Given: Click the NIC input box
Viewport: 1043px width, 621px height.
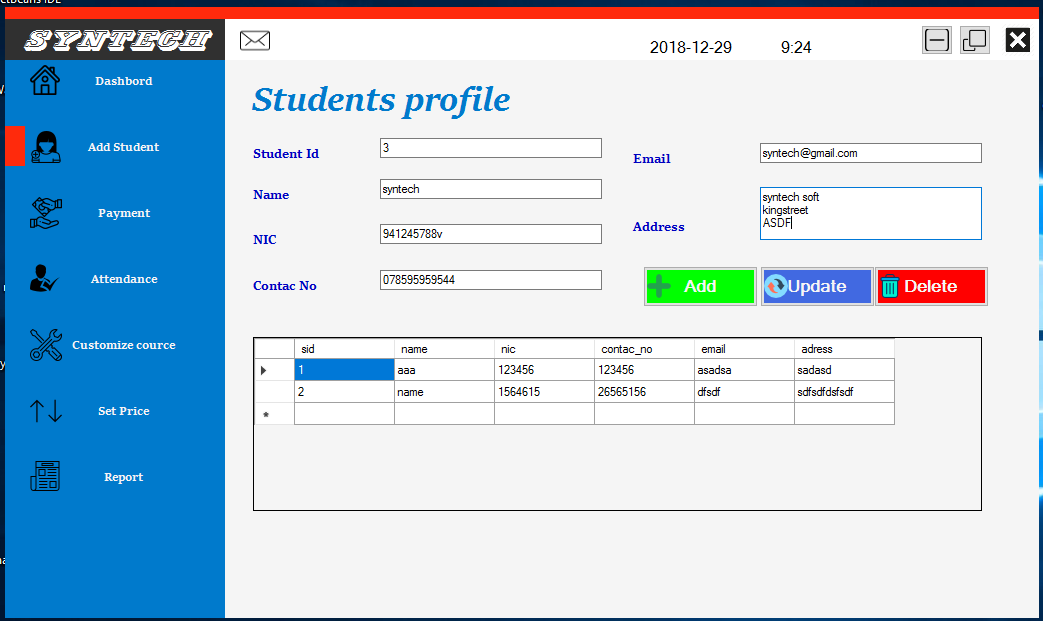Looking at the screenshot, I should [x=490, y=233].
